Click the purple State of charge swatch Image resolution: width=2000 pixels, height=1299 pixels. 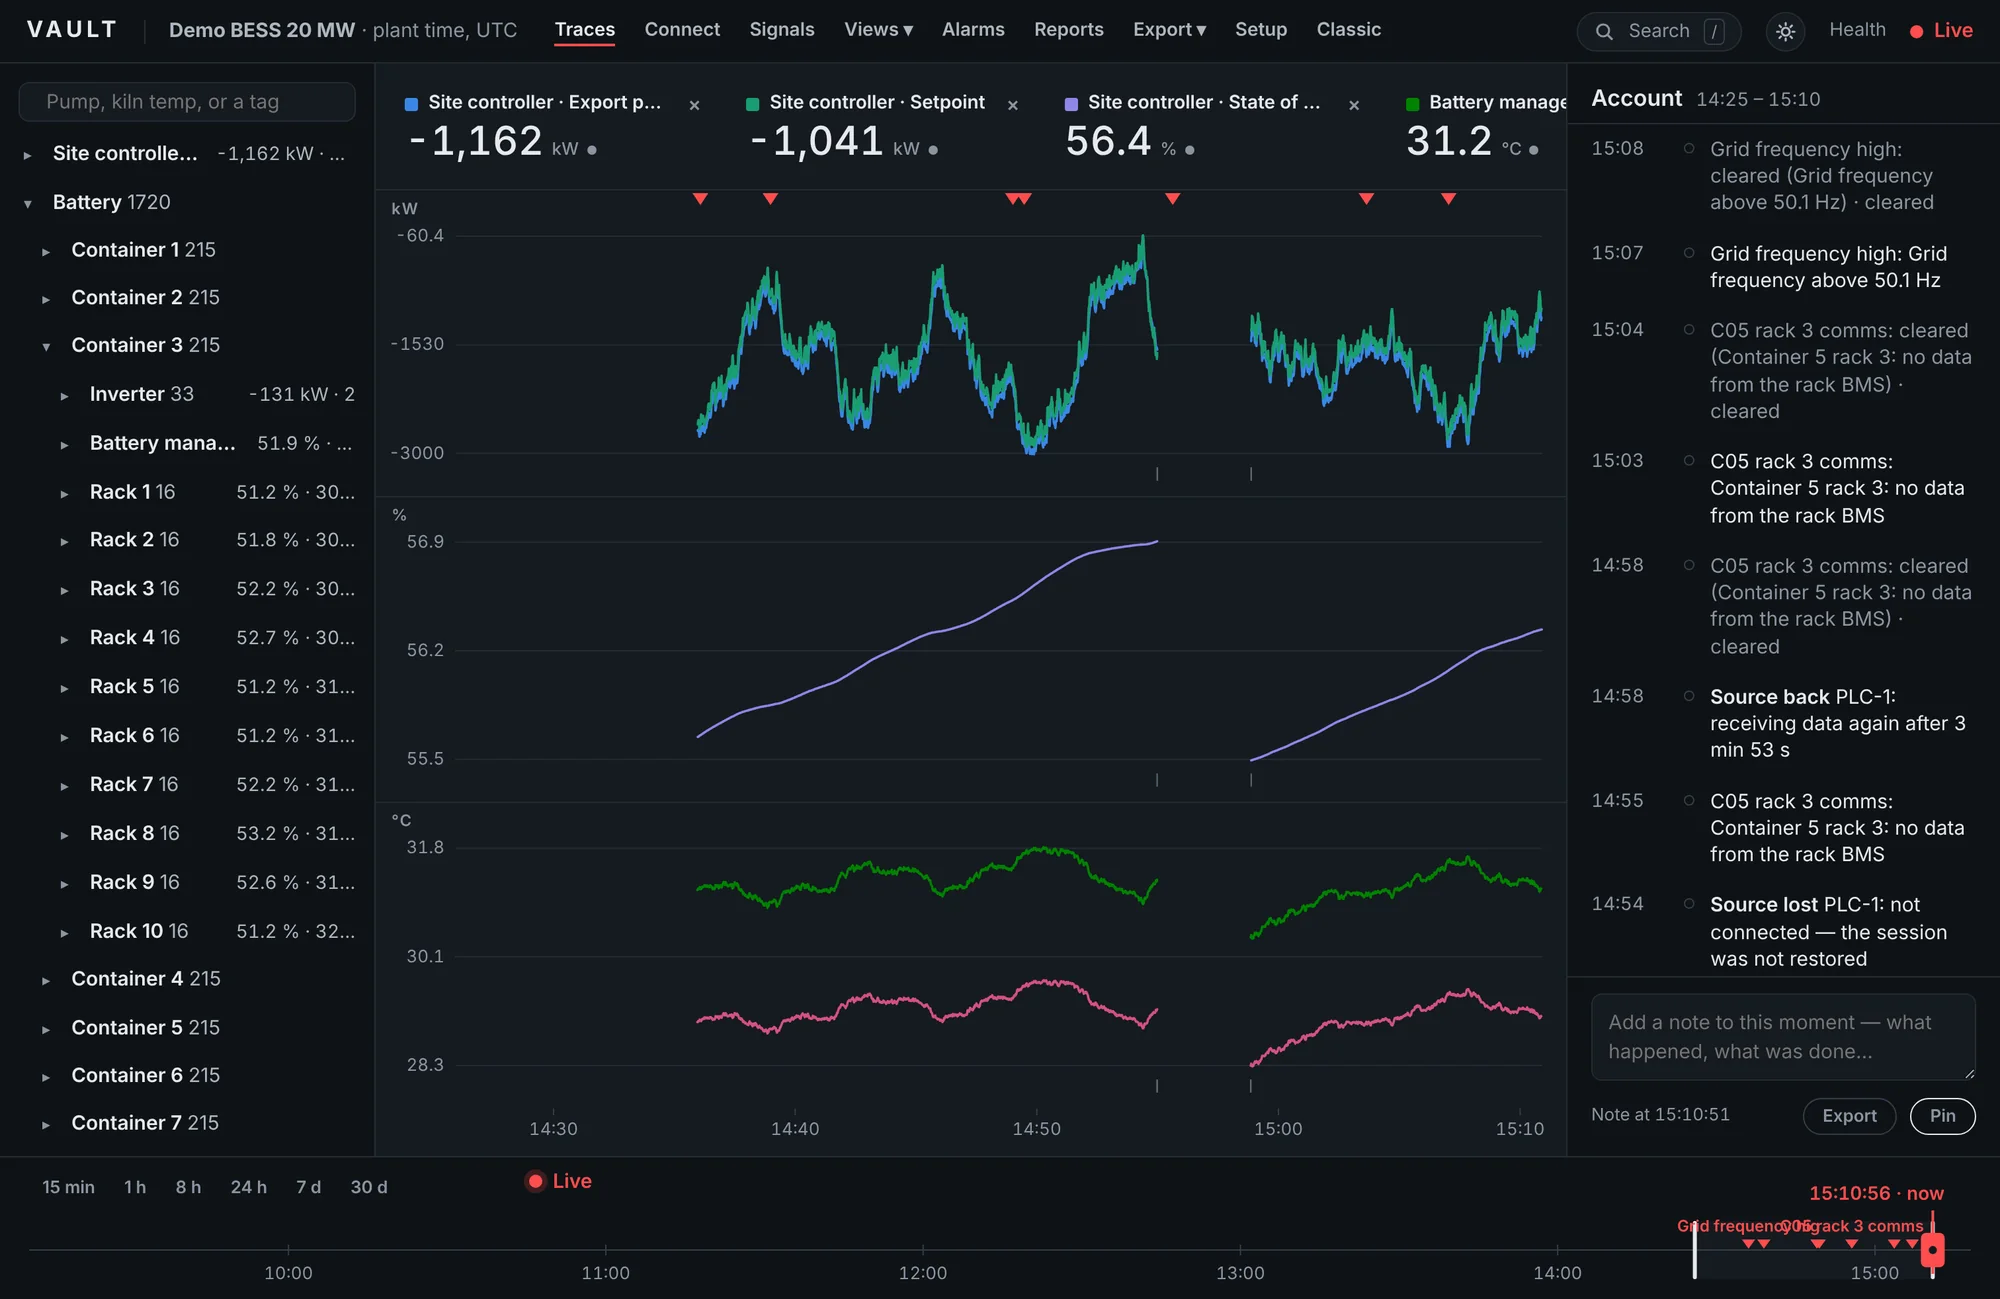click(x=1071, y=104)
